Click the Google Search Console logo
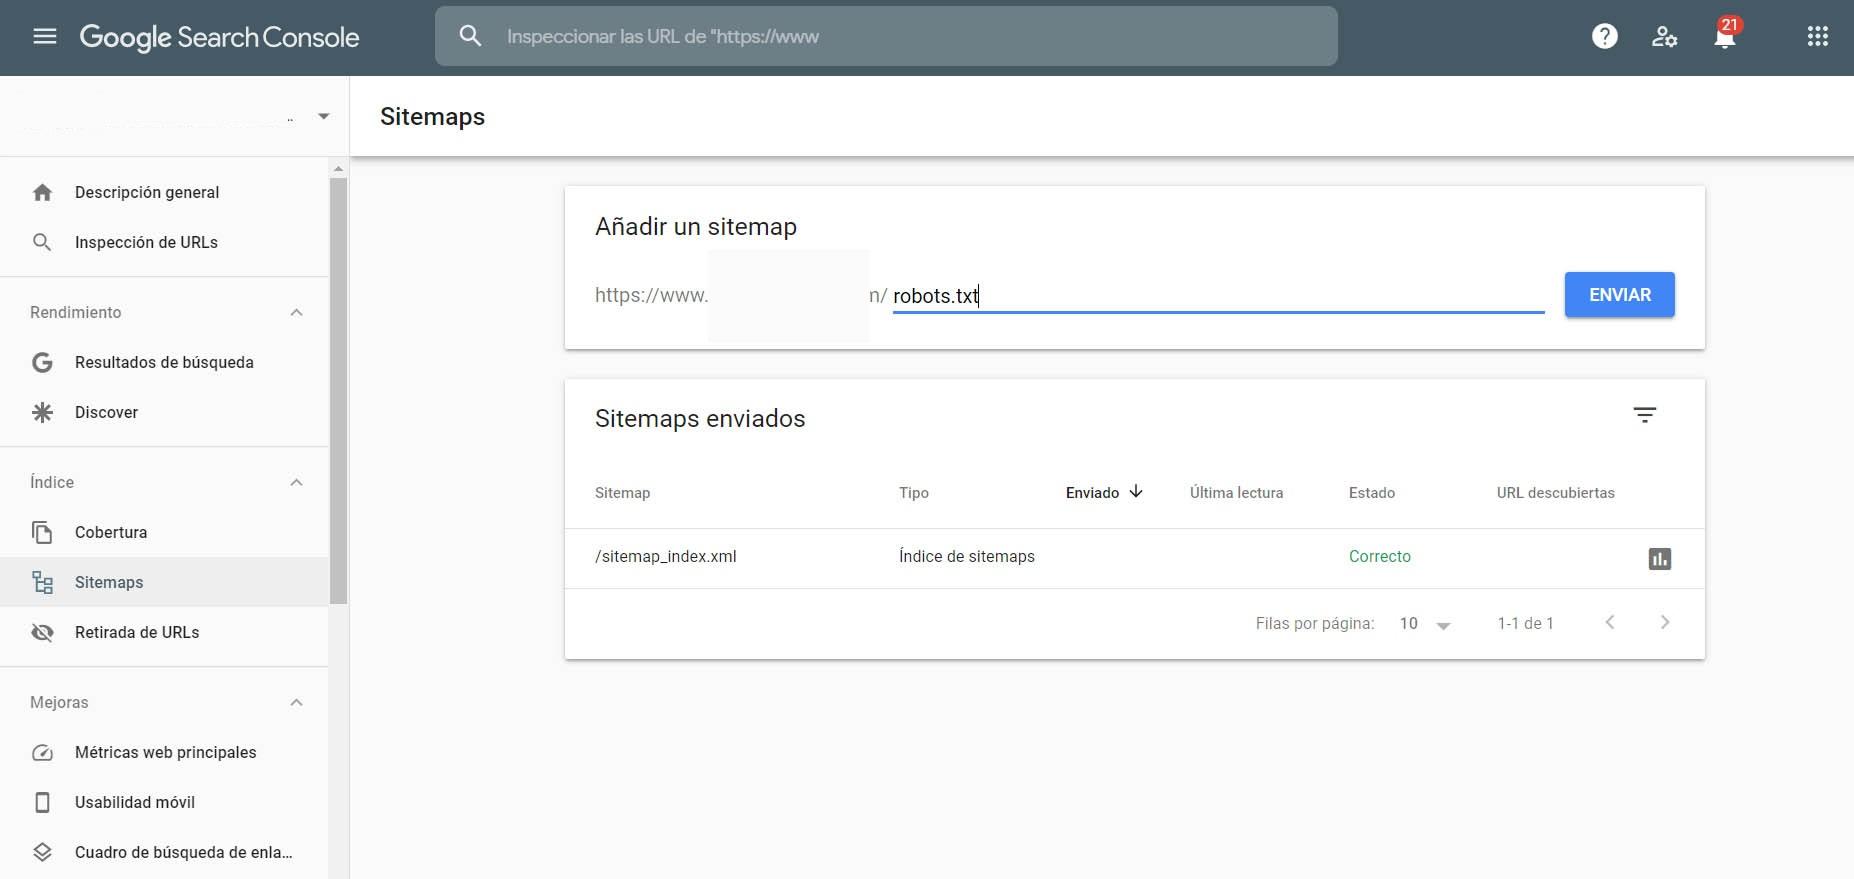 click(x=219, y=37)
